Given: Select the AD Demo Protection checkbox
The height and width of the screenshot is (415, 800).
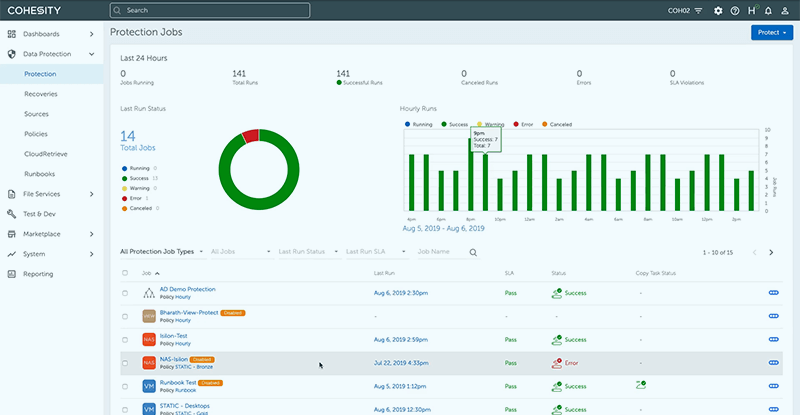Looking at the screenshot, I should pyautogui.click(x=125, y=293).
